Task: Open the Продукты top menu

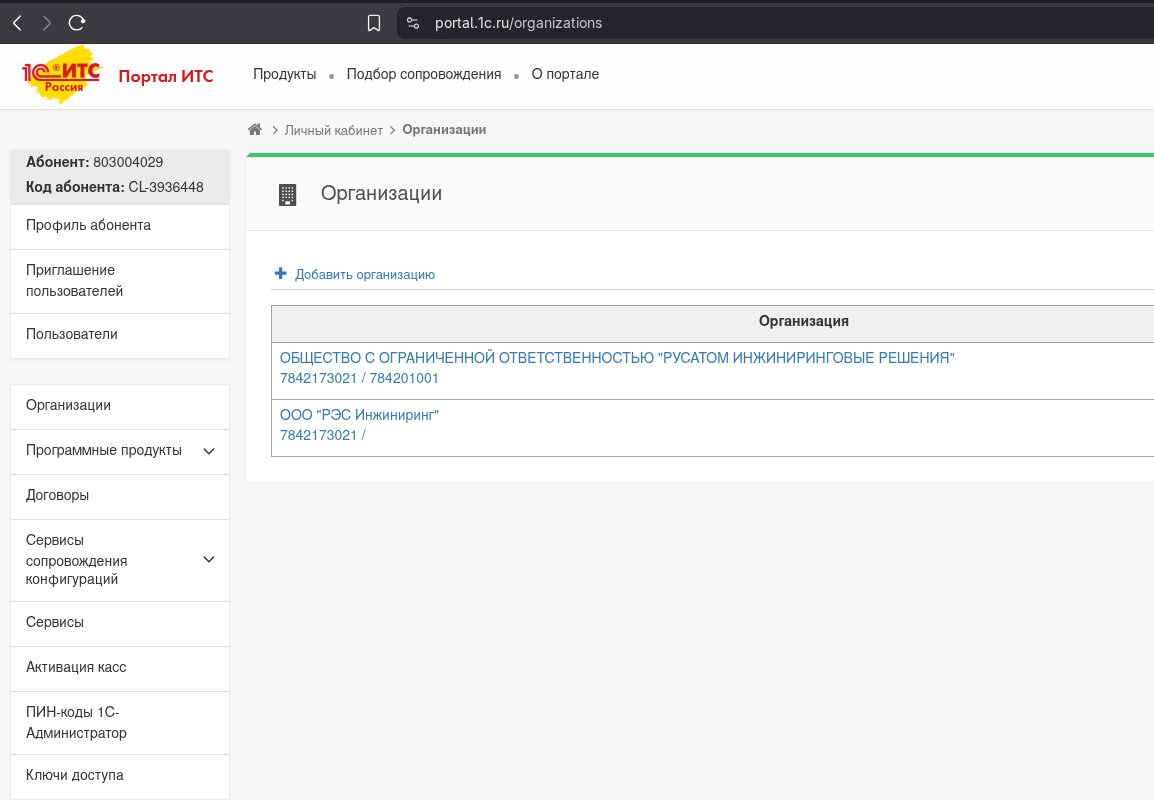Action: pyautogui.click(x=284, y=74)
